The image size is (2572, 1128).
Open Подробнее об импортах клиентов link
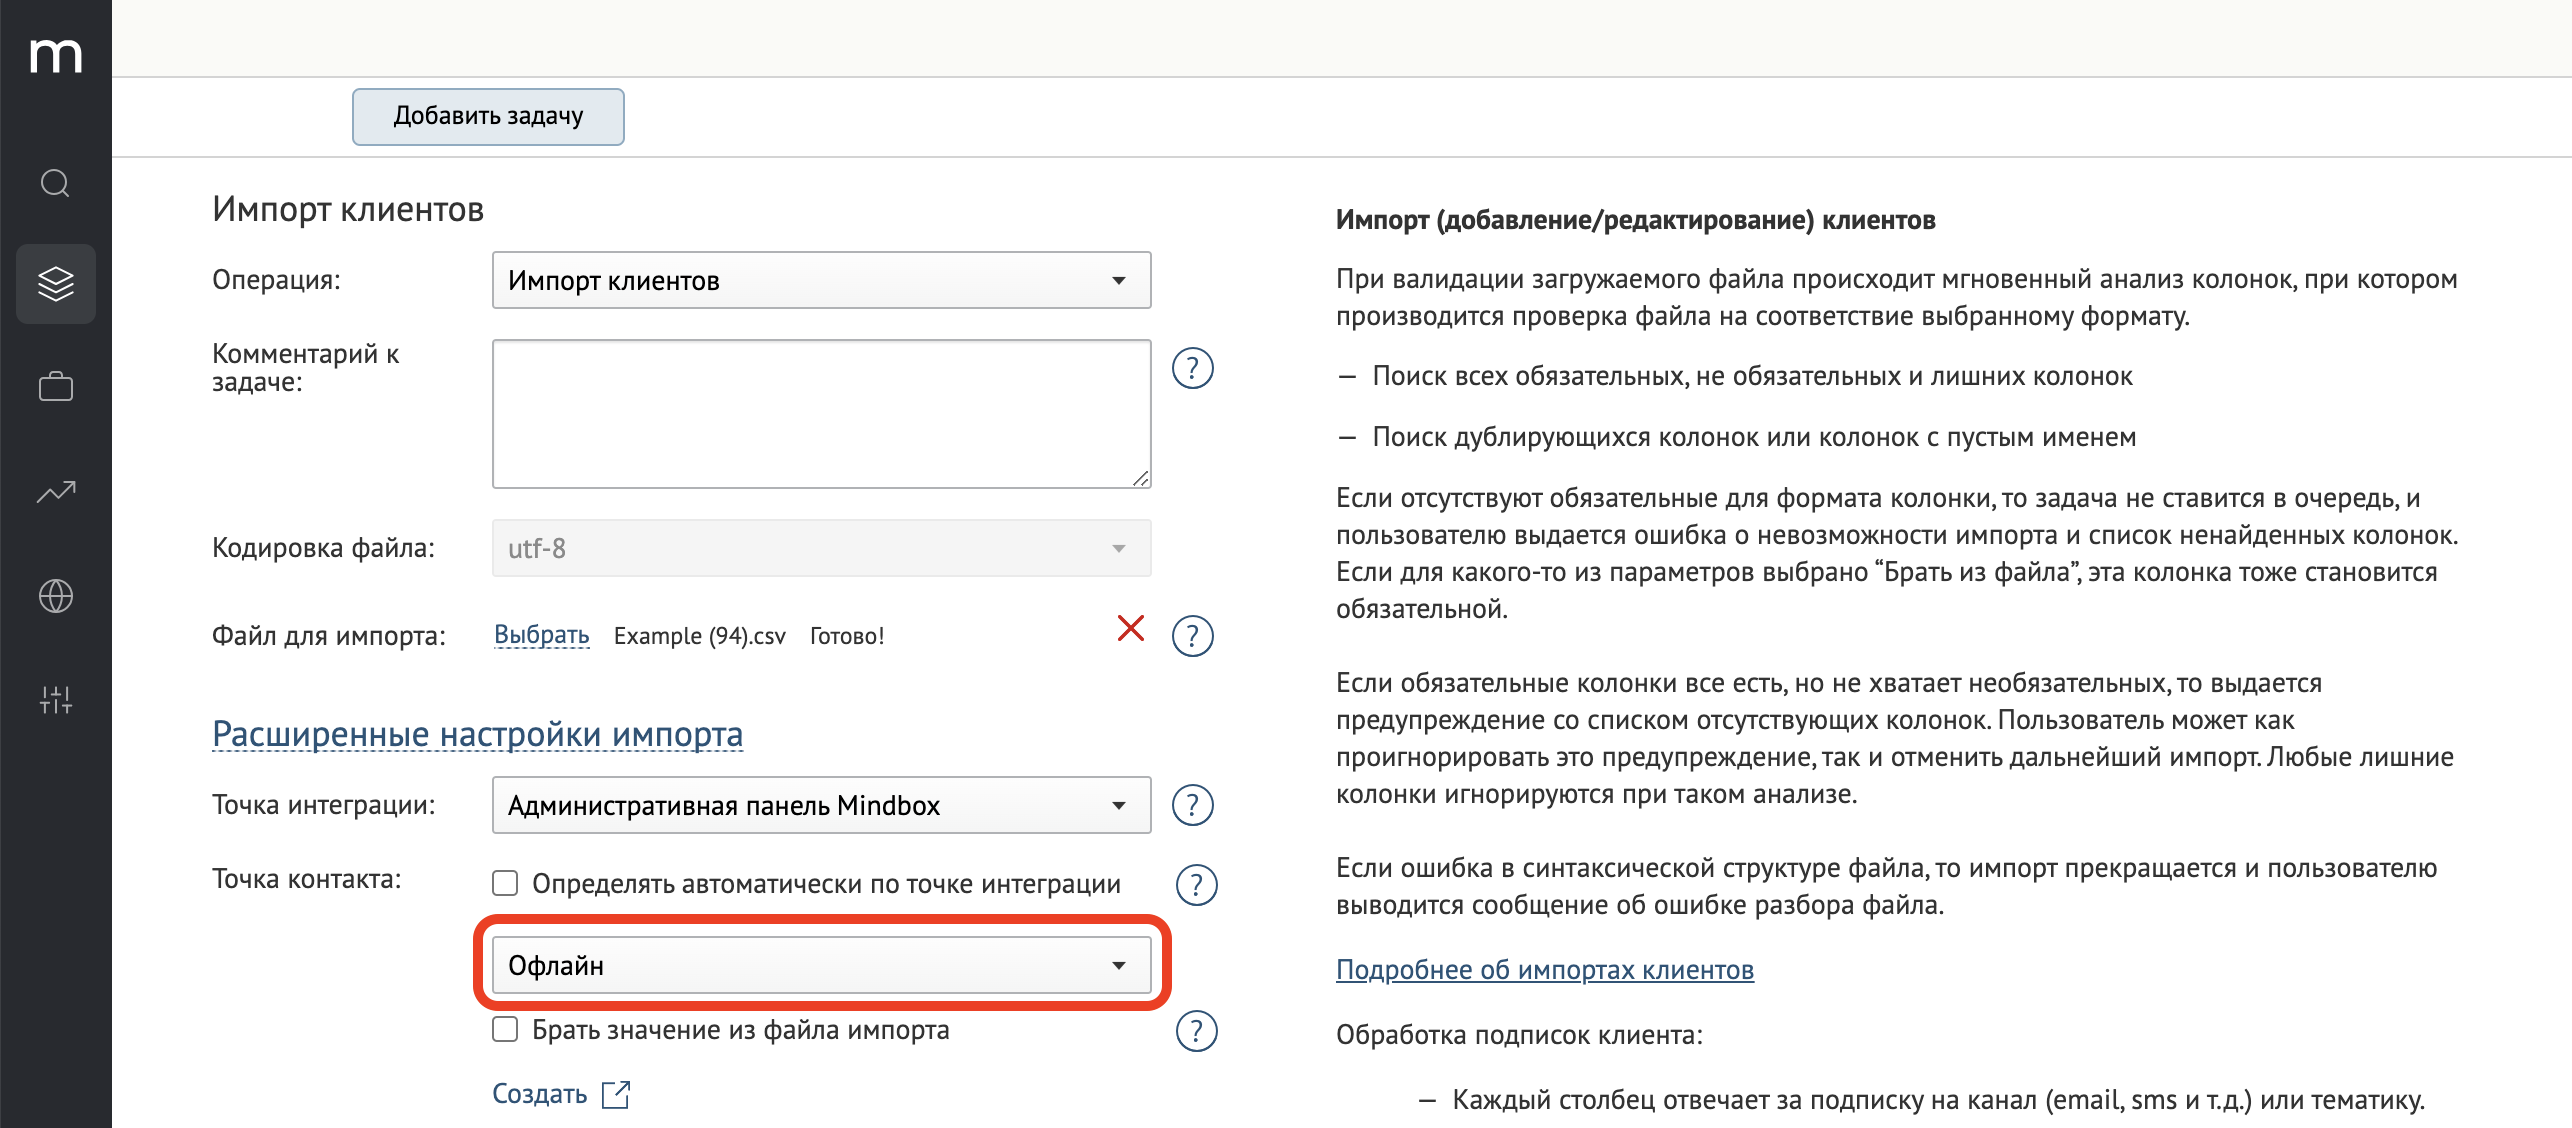[x=1544, y=970]
